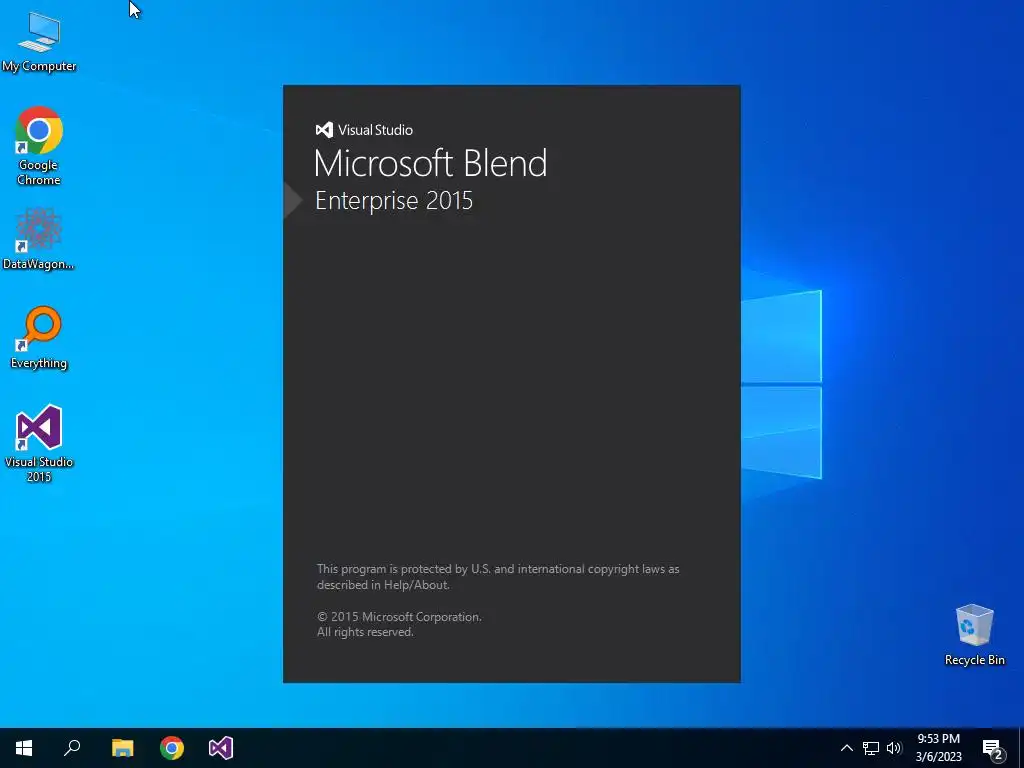This screenshot has width=1024, height=768.
Task: Select the DataWagon desktop shortcut
Action: [x=39, y=238]
